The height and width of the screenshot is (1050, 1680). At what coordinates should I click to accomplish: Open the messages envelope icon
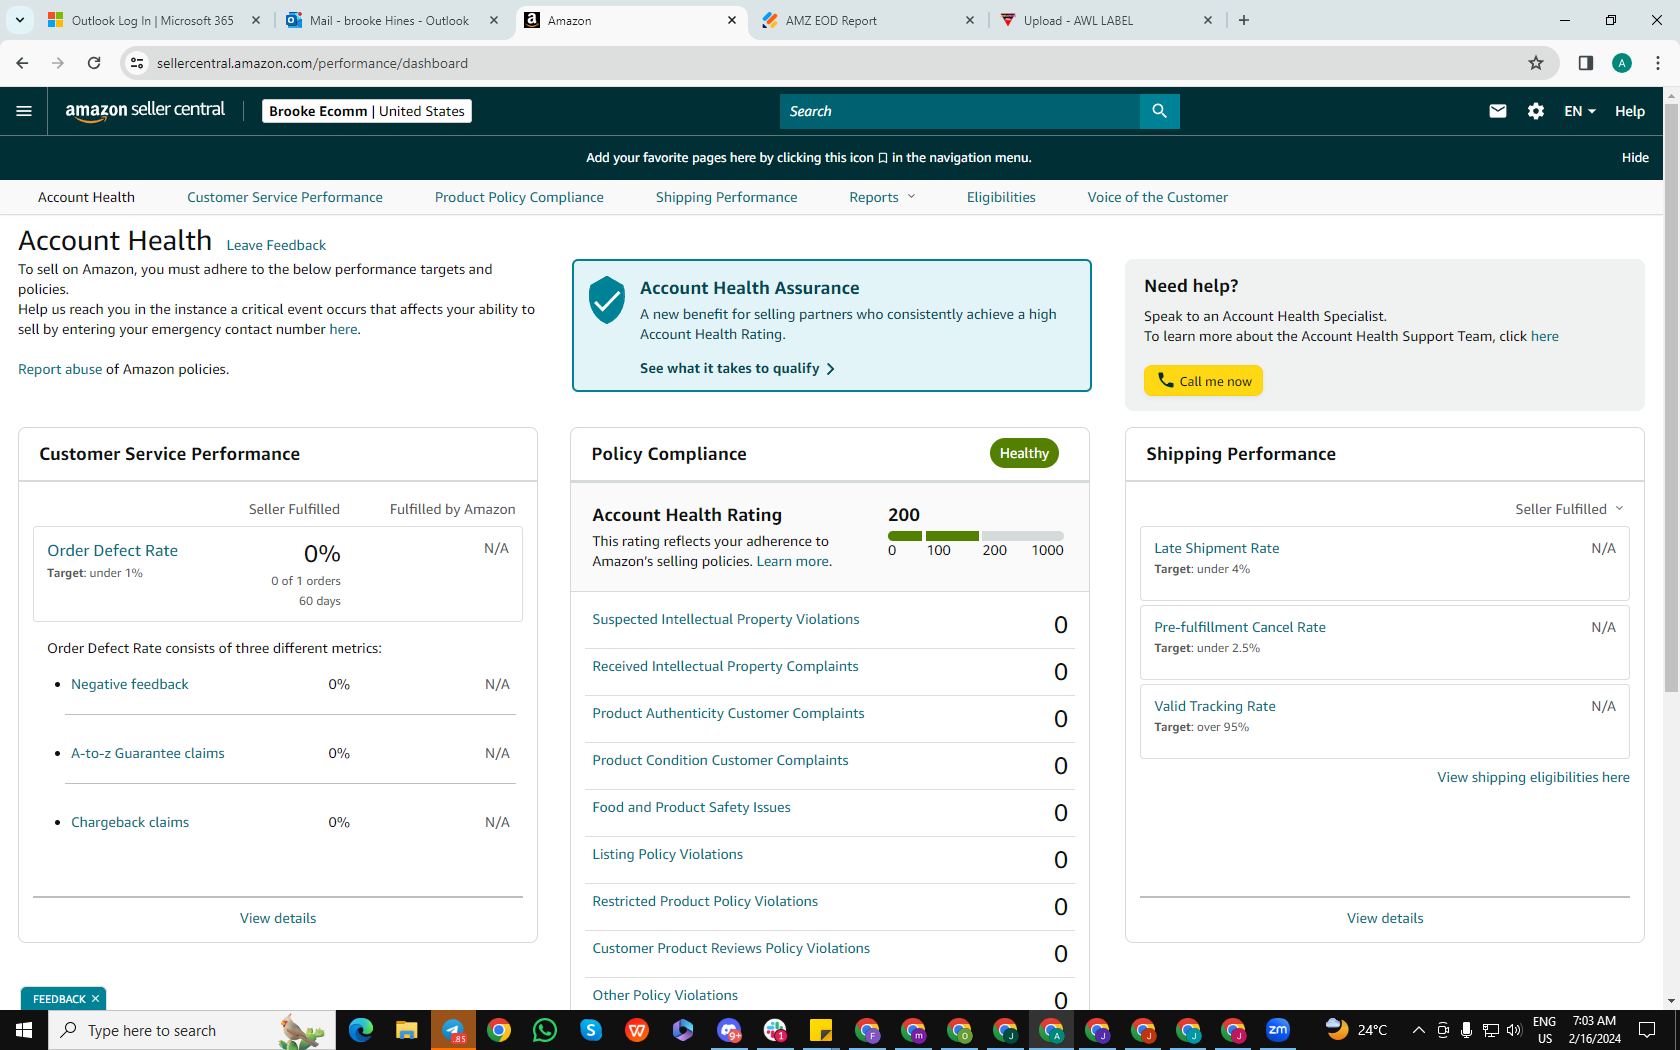point(1497,111)
